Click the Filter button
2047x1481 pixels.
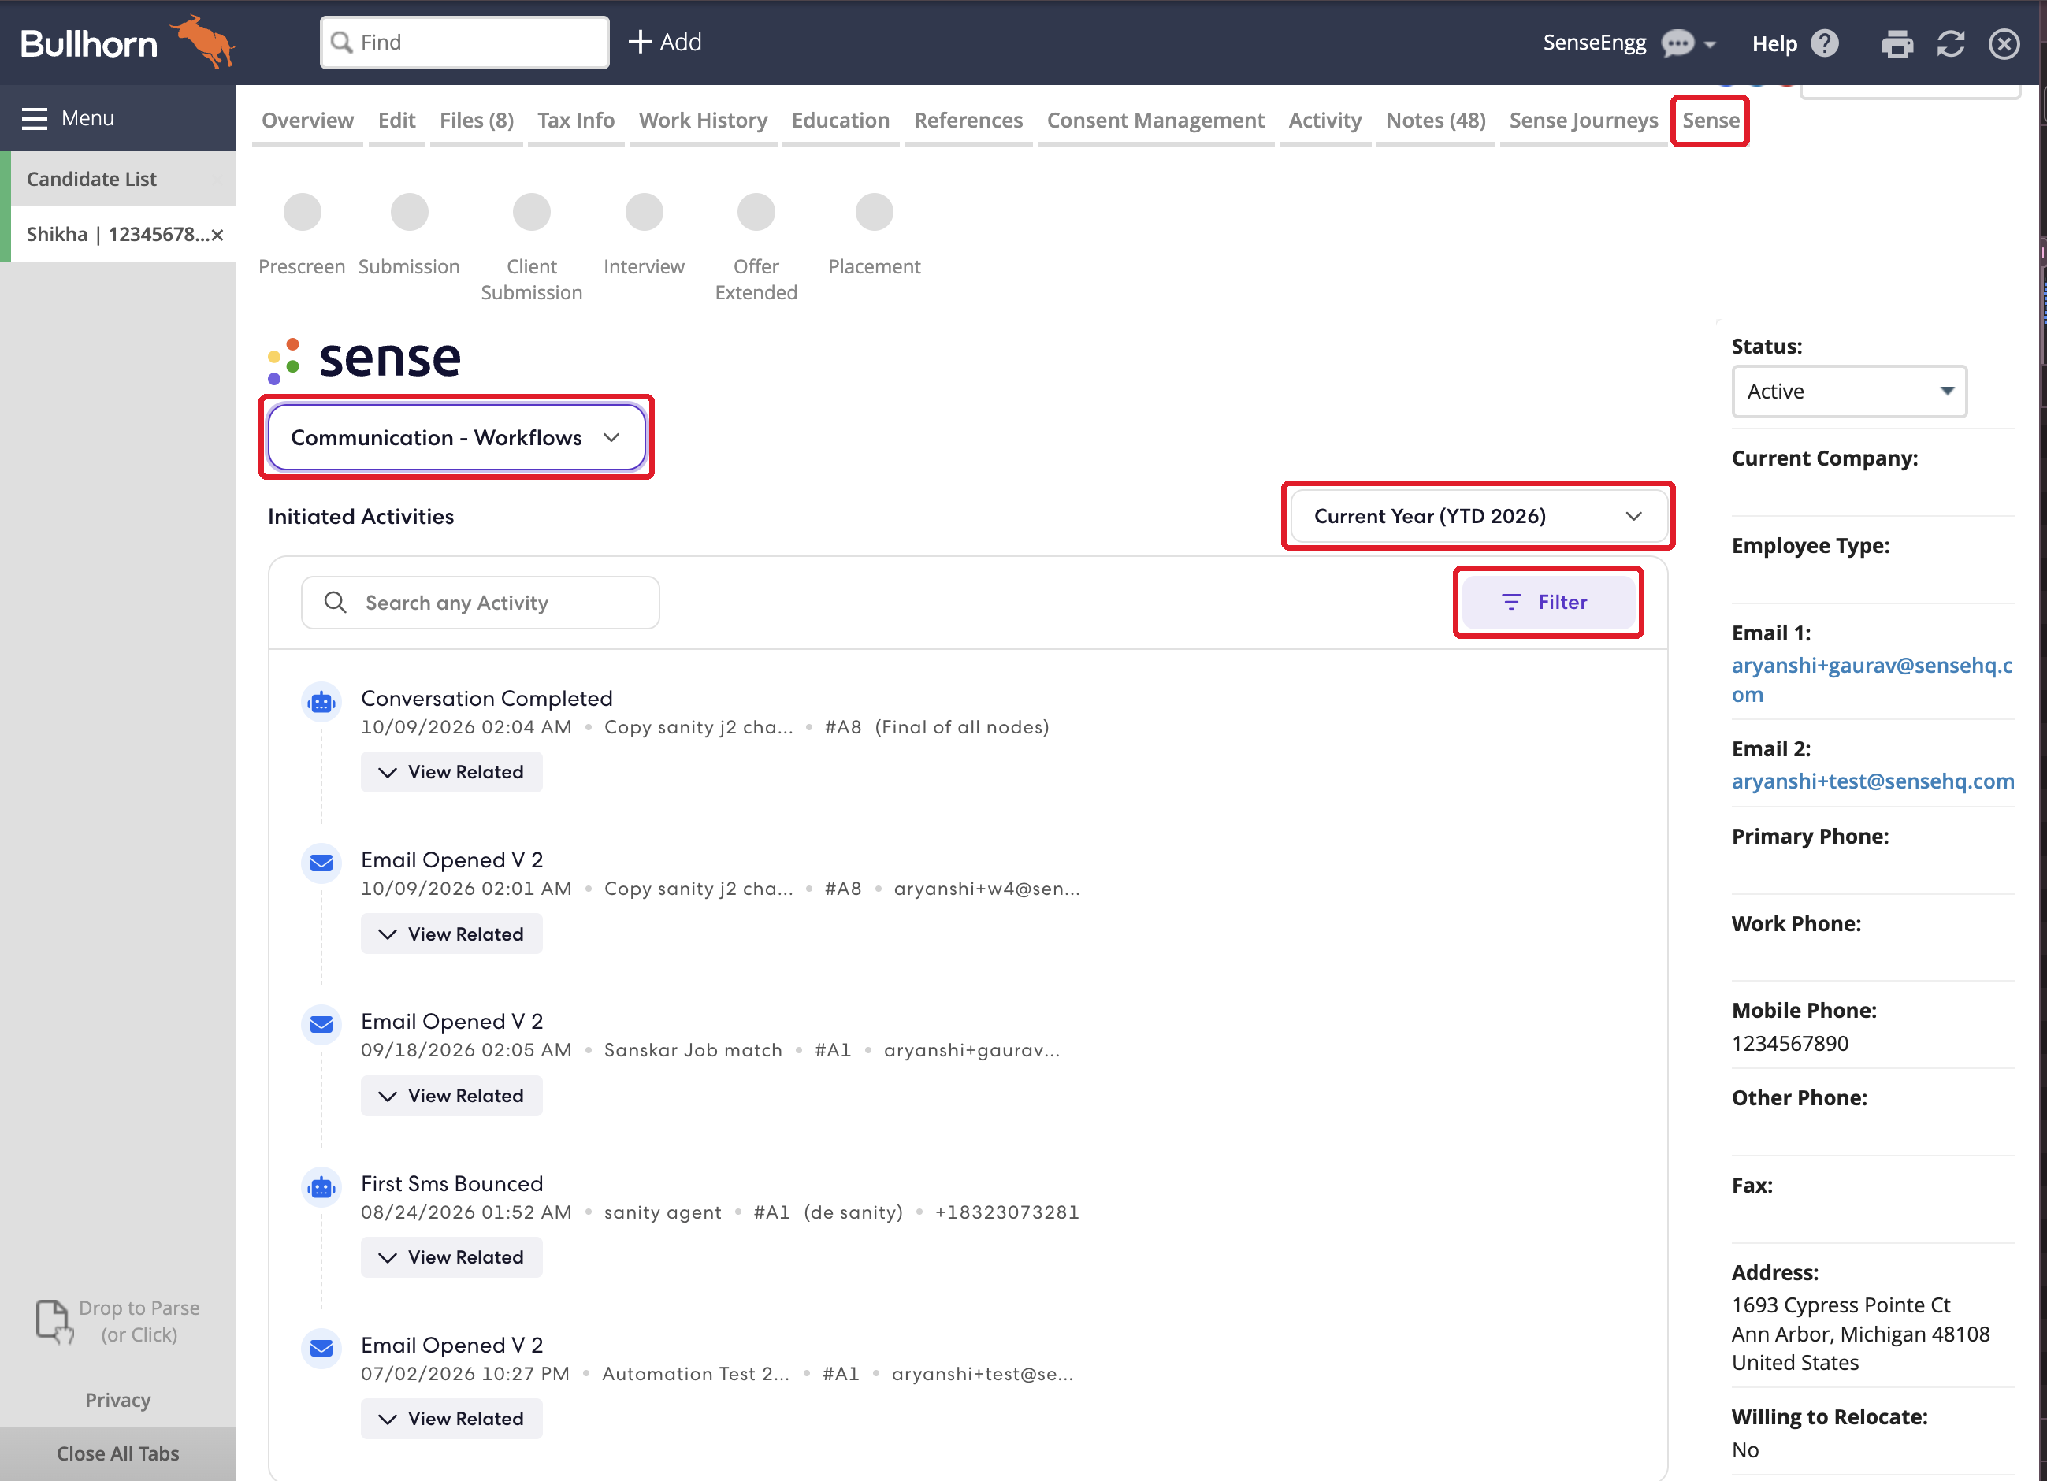tap(1548, 602)
